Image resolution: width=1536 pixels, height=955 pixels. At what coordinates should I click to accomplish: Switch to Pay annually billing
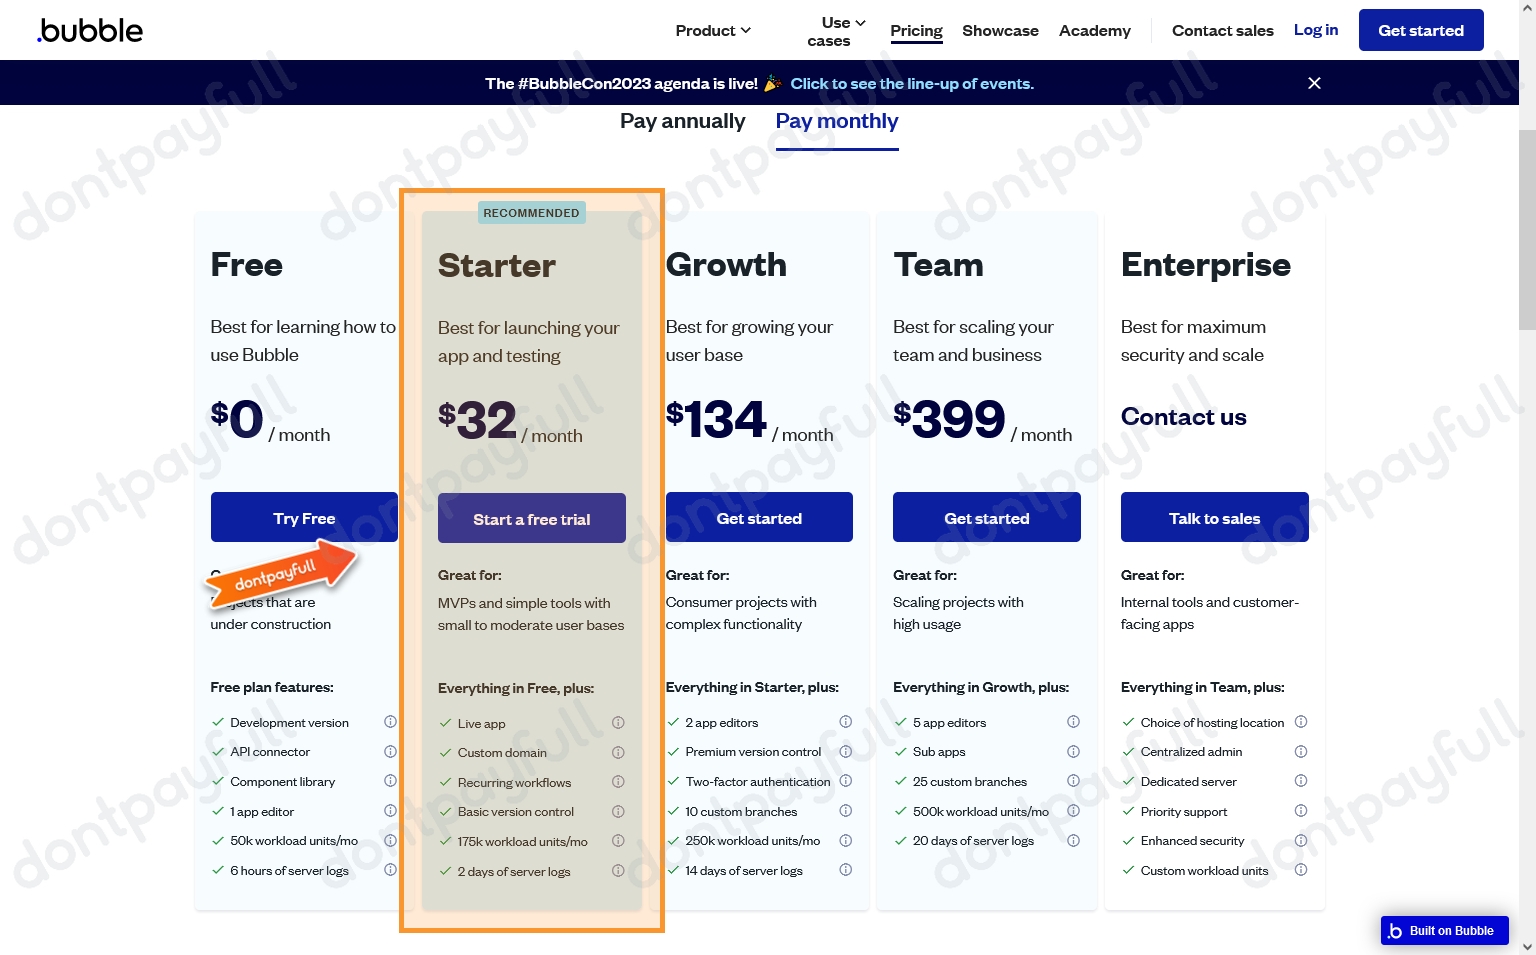683,121
